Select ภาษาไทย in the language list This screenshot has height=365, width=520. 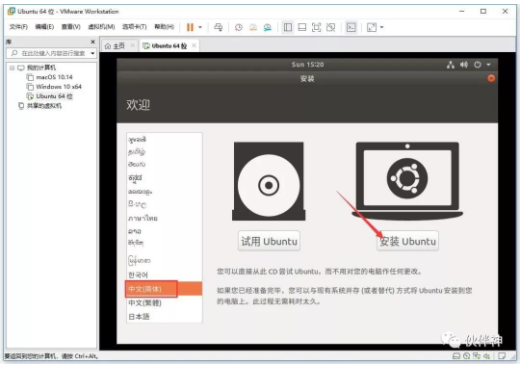(x=164, y=218)
